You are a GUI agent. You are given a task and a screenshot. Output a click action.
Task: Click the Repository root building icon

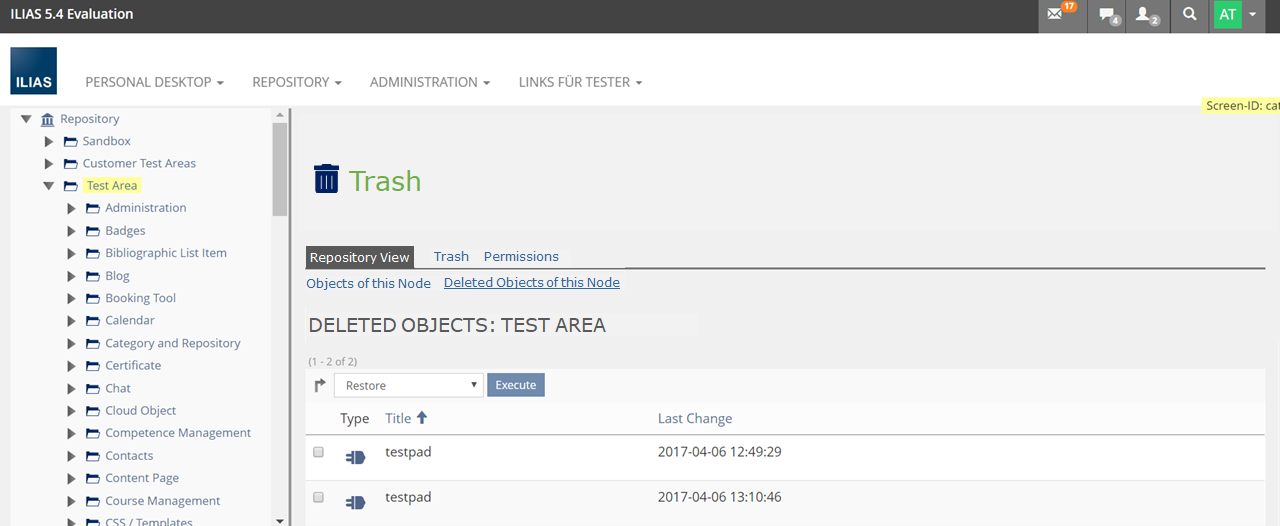coord(48,119)
